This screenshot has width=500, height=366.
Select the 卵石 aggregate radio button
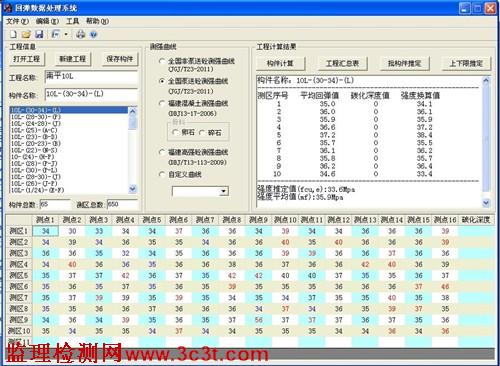(175, 133)
